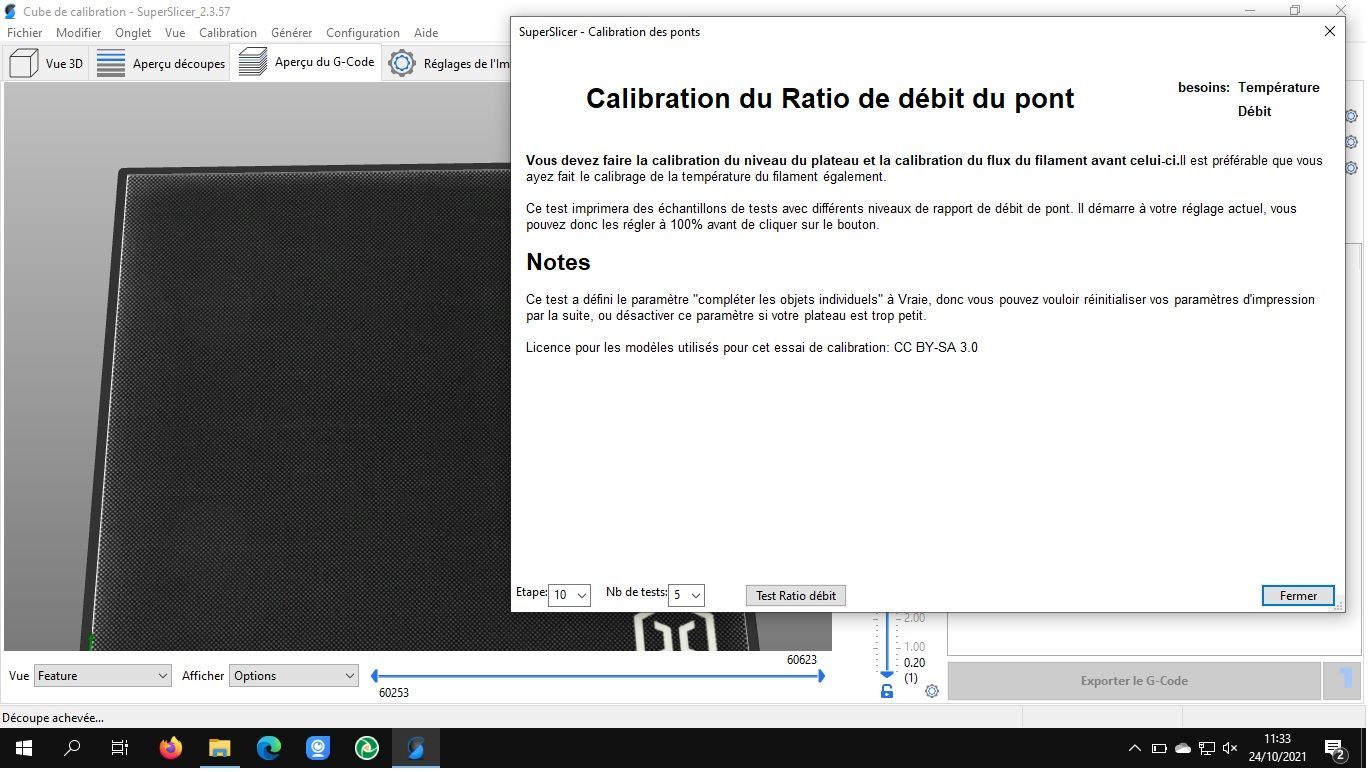The width and height of the screenshot is (1368, 772).
Task: Close the Calibration des ponts dialog
Action: [1329, 31]
